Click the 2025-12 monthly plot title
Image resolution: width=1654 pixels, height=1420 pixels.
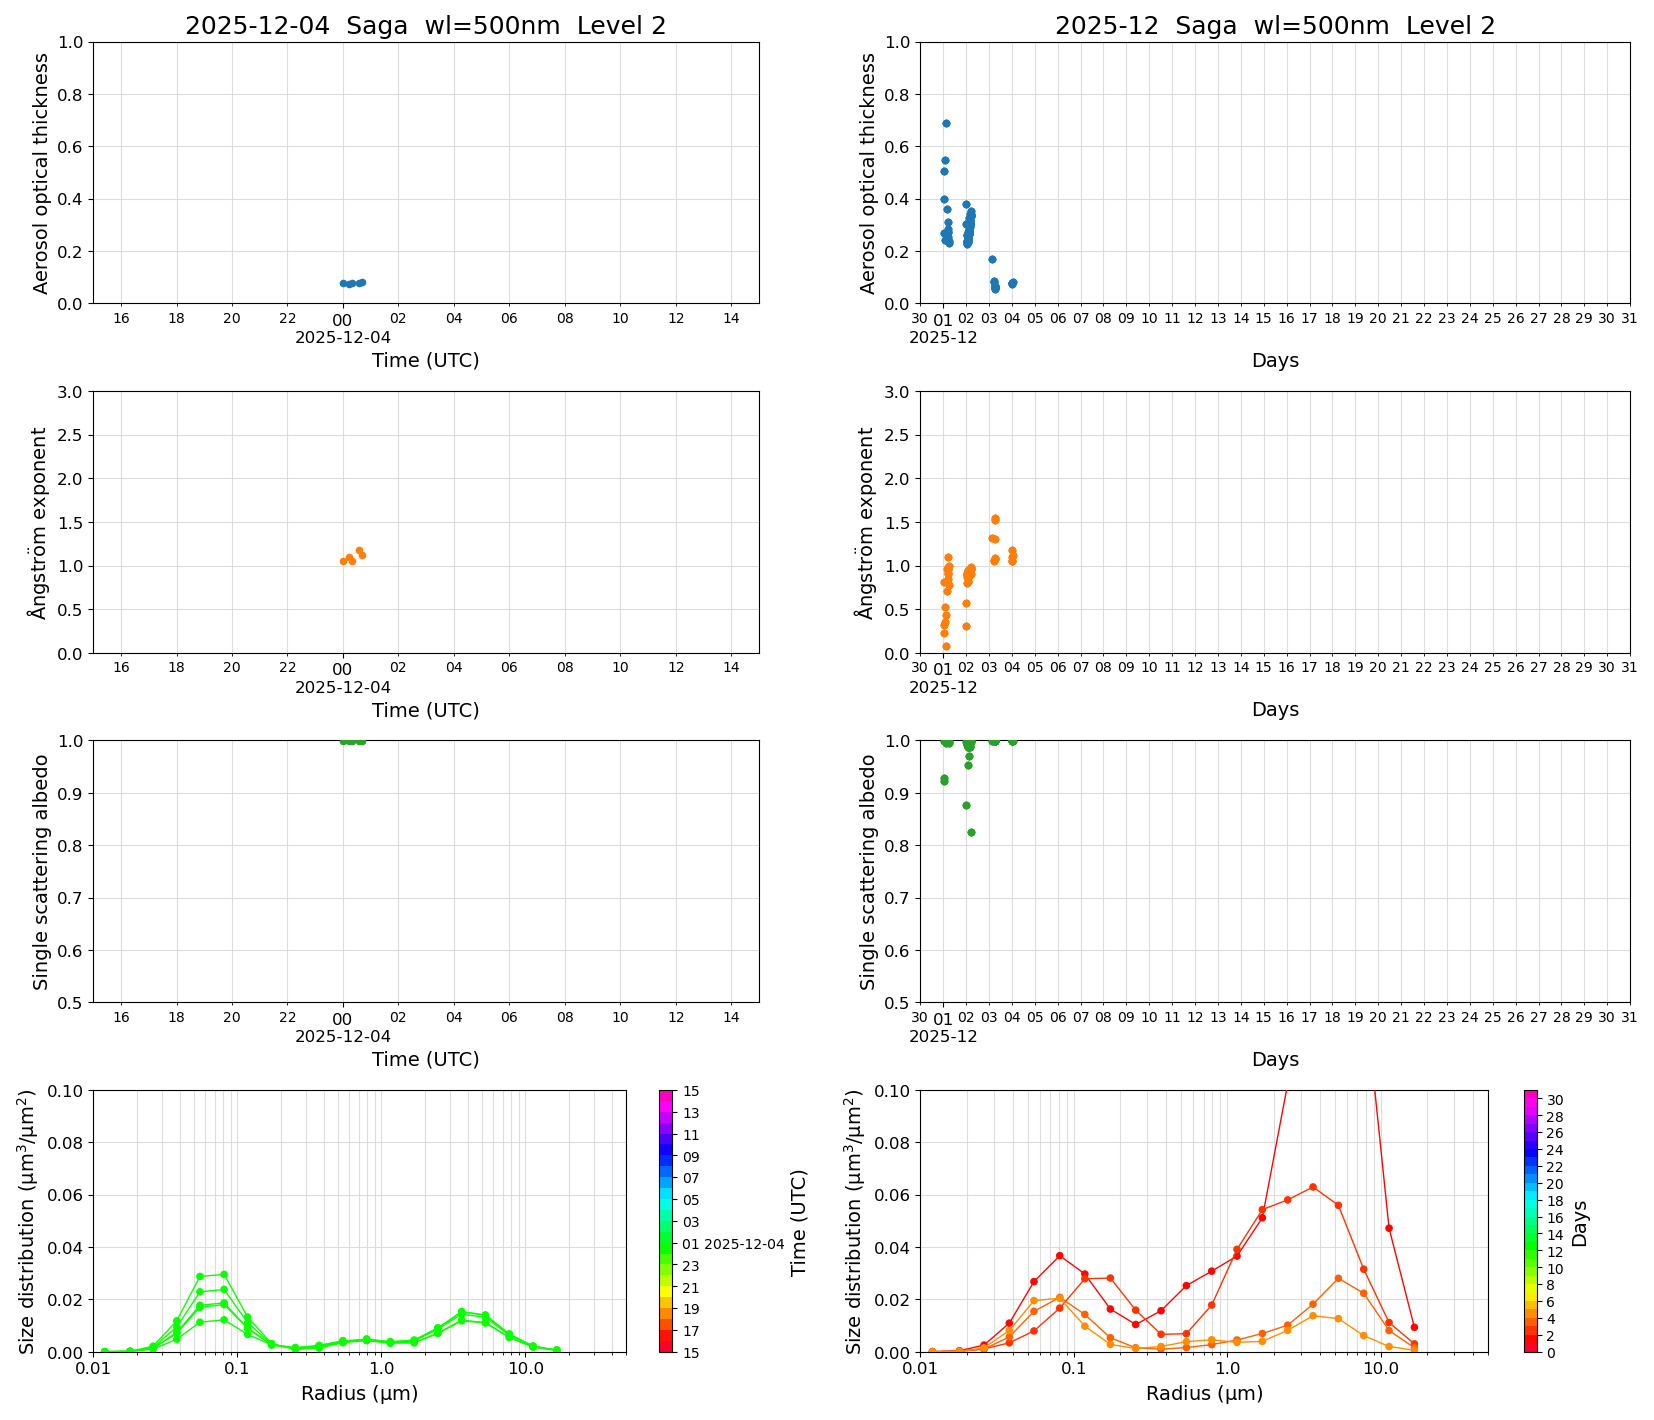tap(1275, 27)
